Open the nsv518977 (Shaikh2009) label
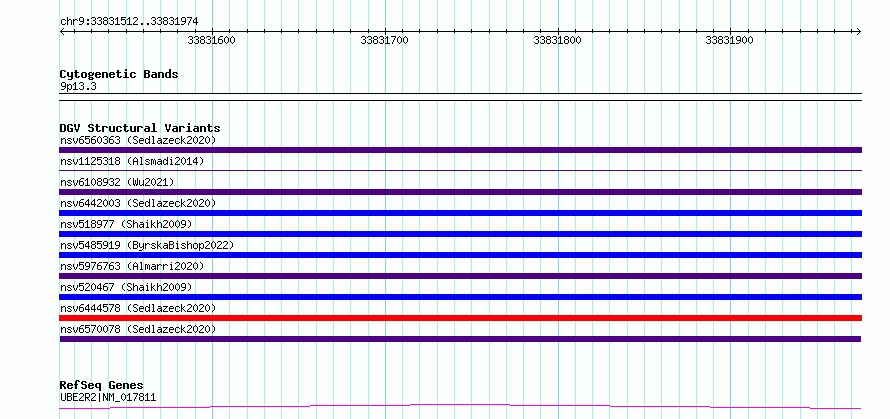Screen dimensions: 890x419 [x=126, y=224]
